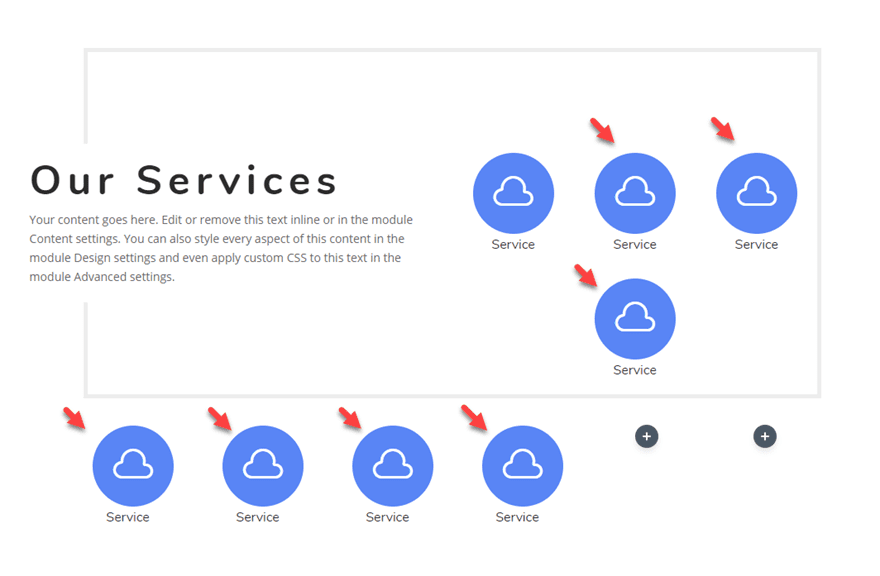Click the third cloud icon in the bottom row
Screen dimensions: 880x576
(392, 465)
